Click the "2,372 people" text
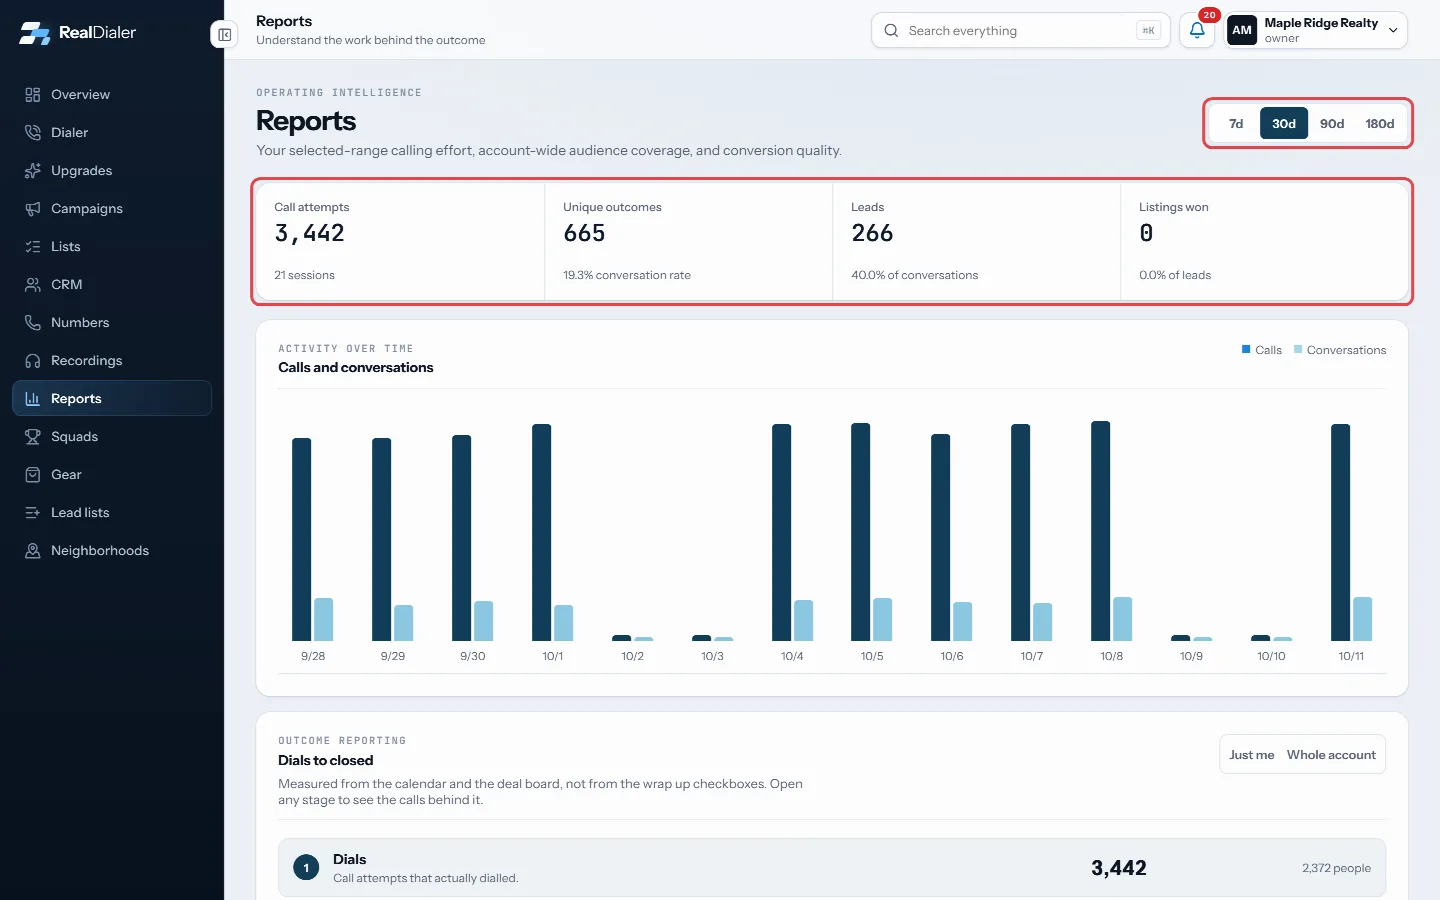This screenshot has width=1440, height=900. 1336,868
